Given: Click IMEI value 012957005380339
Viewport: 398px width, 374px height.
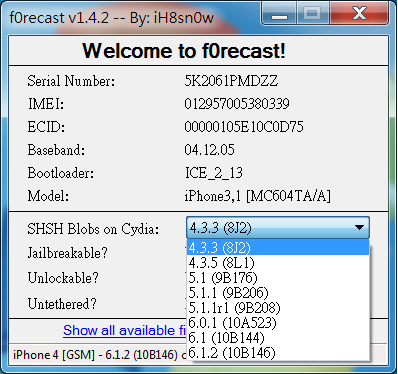Looking at the screenshot, I should [x=237, y=104].
